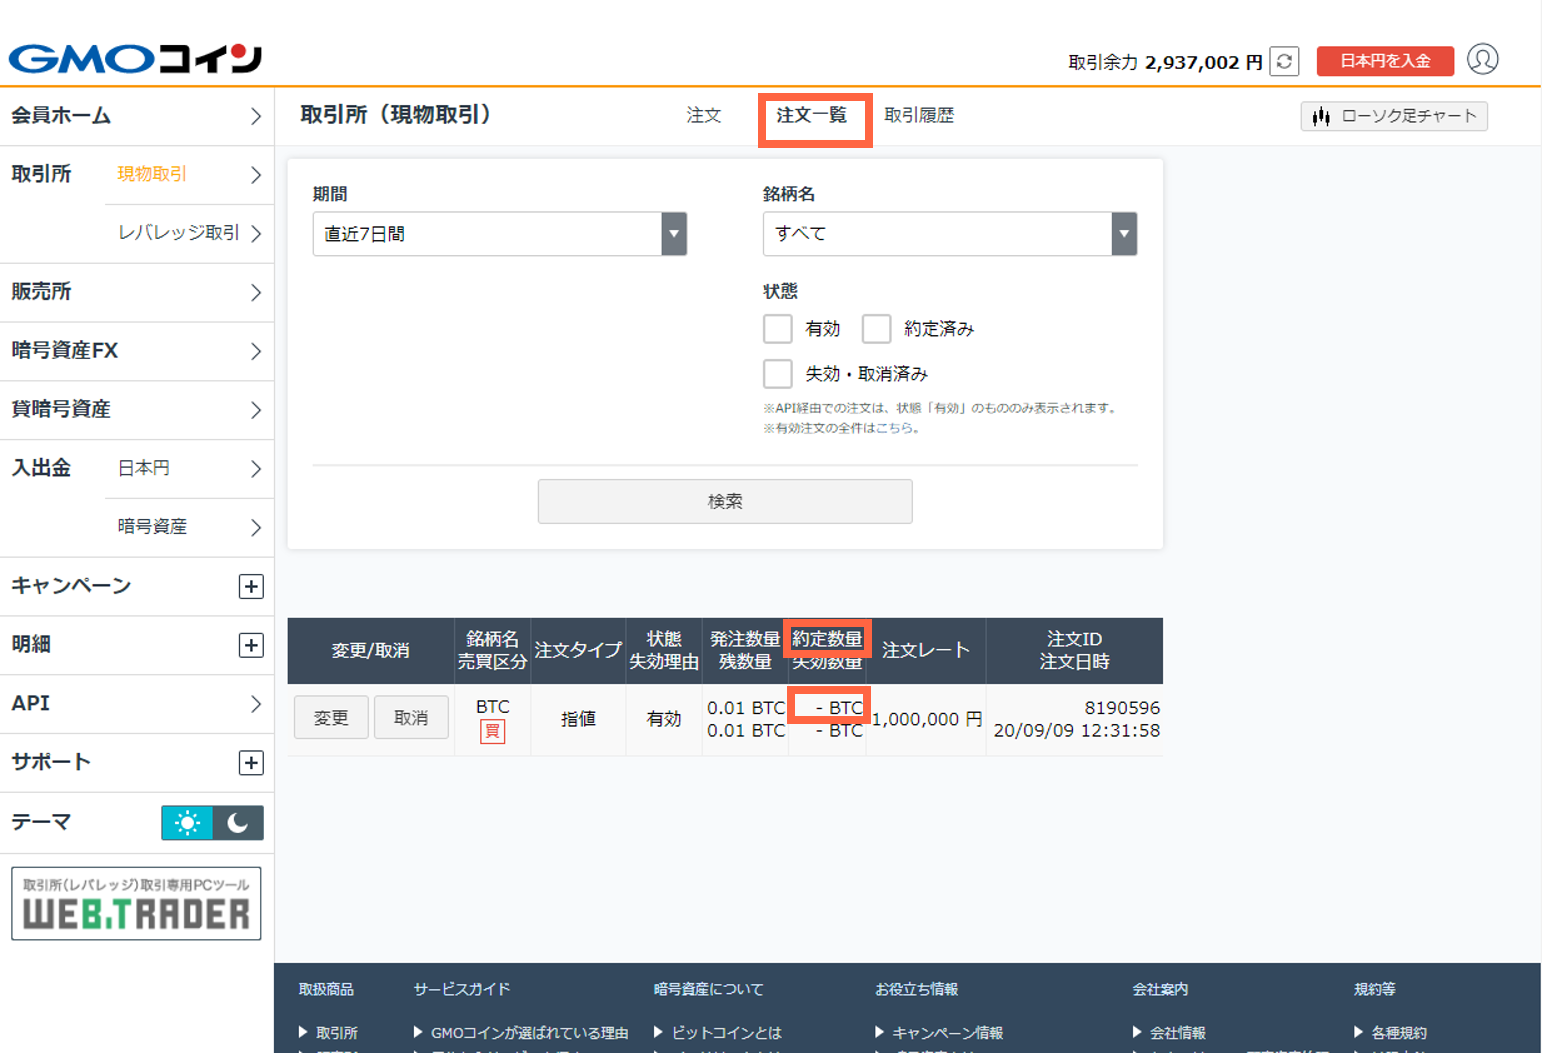Select the 注文 tab
The width and height of the screenshot is (1542, 1053).
tap(704, 115)
